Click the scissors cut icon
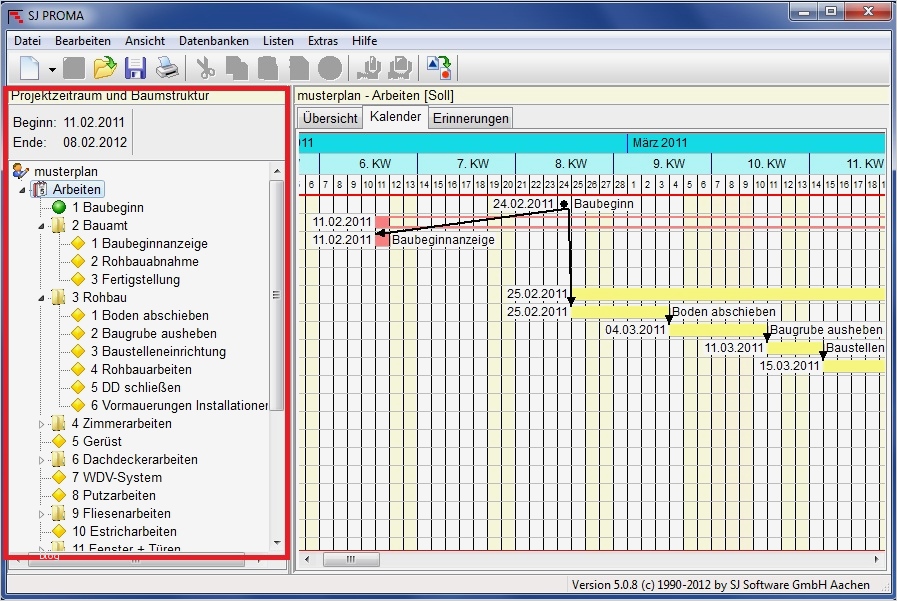897x601 pixels. tap(205, 68)
